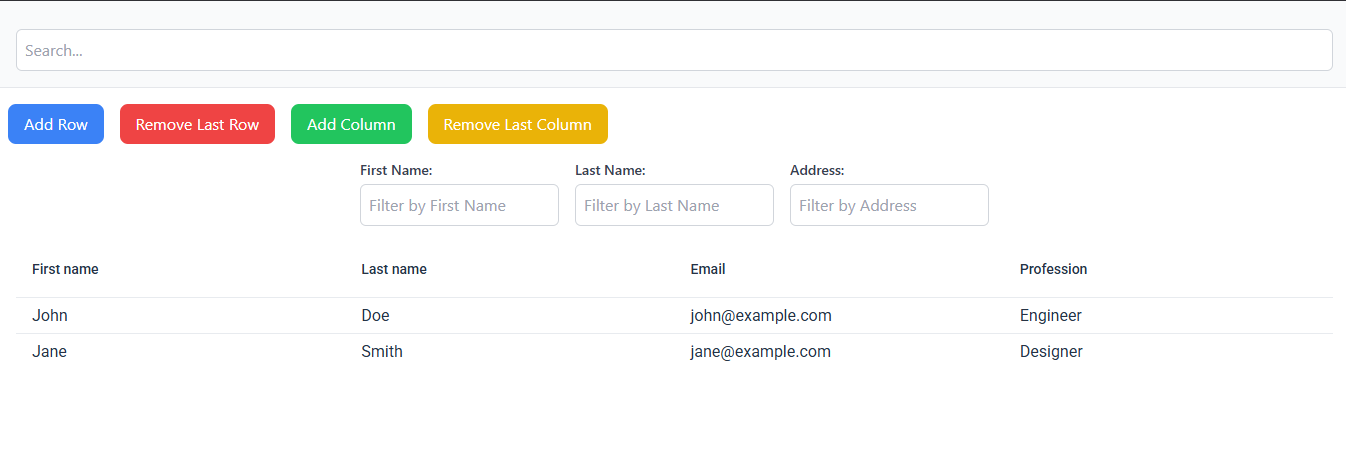Focus the Filter by Last Name field

tap(674, 205)
